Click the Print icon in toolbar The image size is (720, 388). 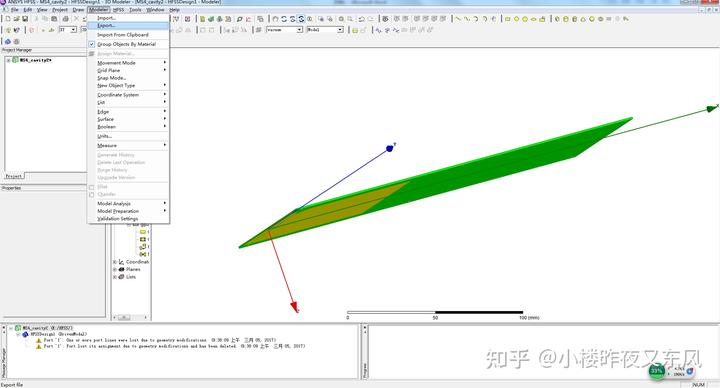pyautogui.click(x=66, y=19)
